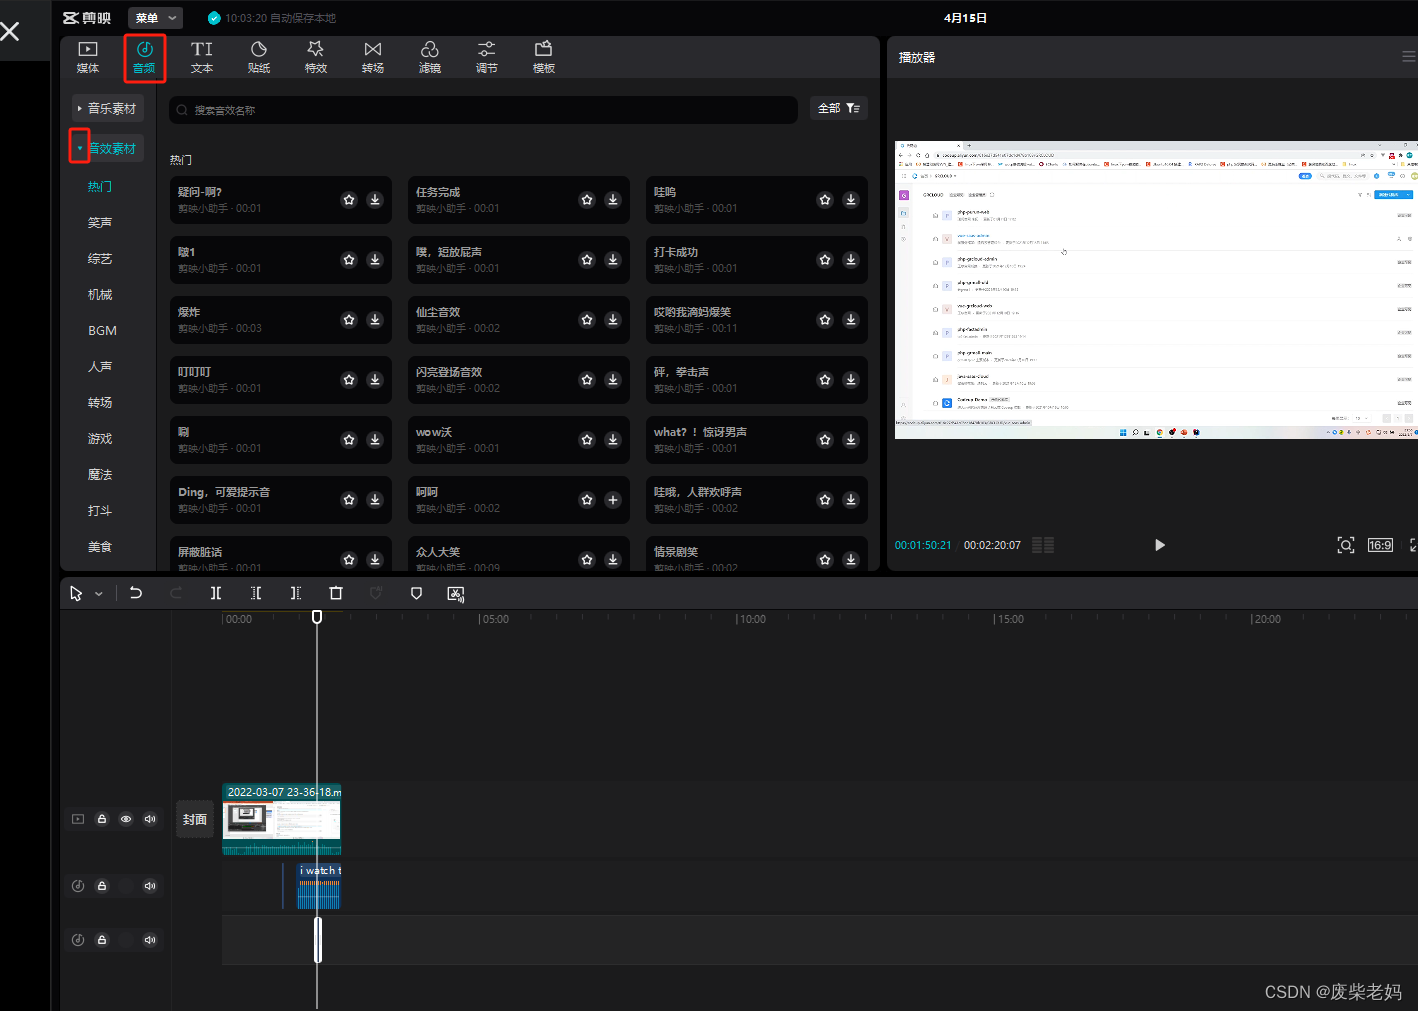Open the 16:9 aspect ratio selector

pyautogui.click(x=1380, y=545)
